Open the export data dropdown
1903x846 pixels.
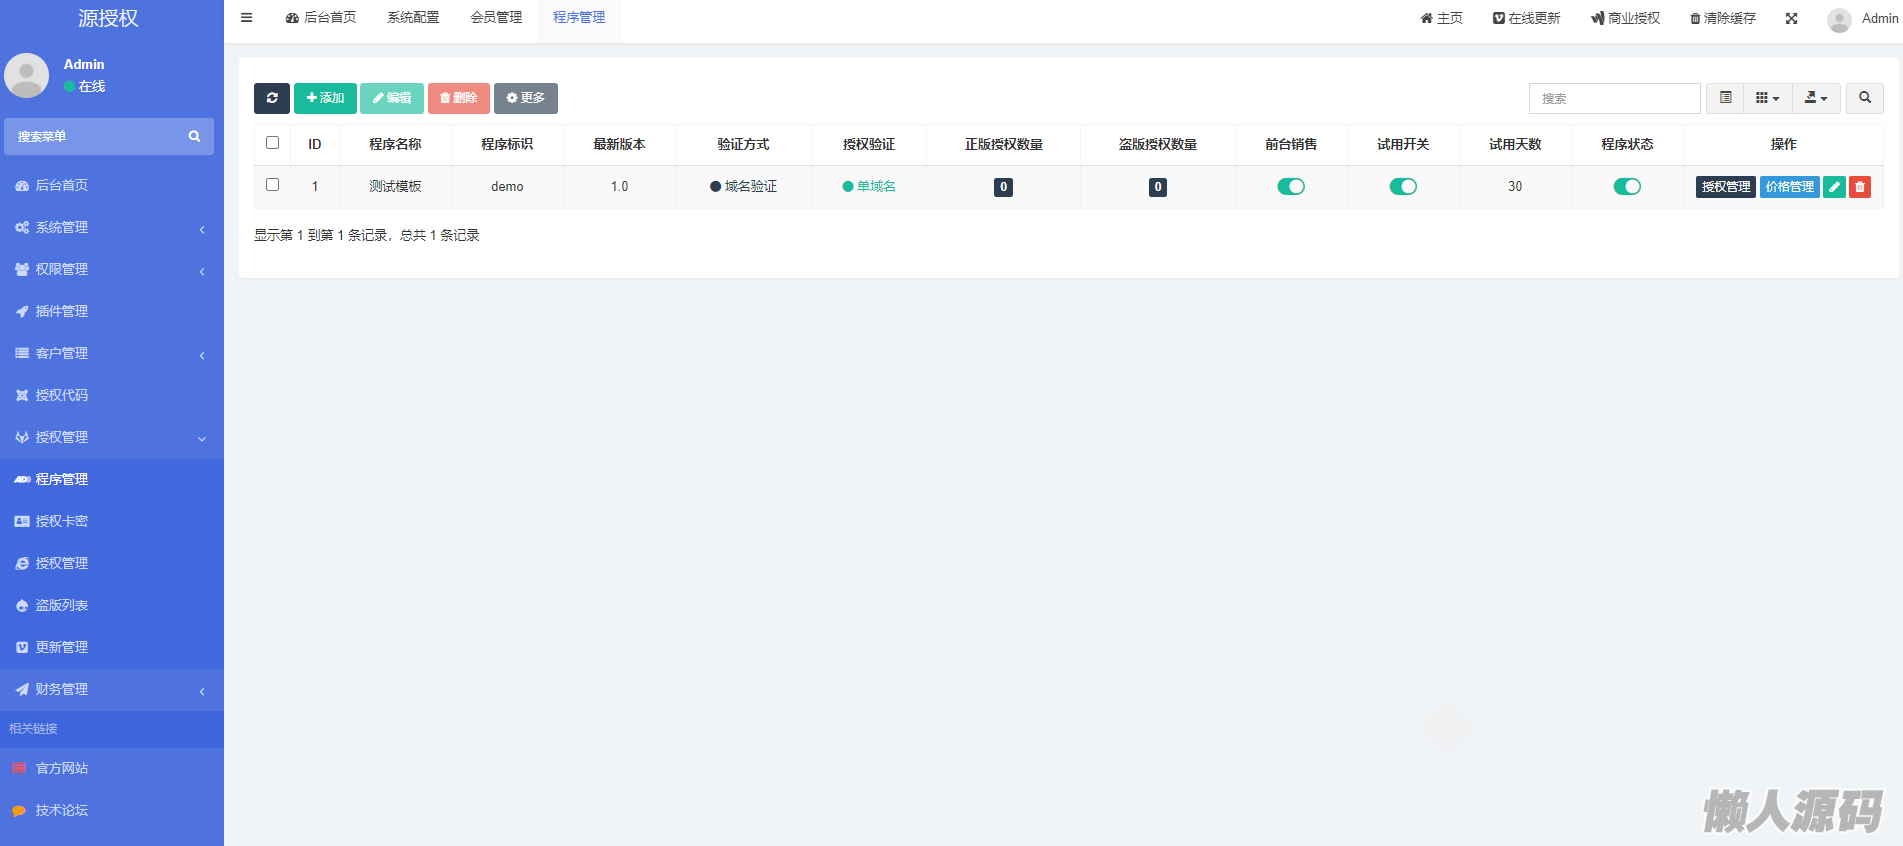[1816, 98]
